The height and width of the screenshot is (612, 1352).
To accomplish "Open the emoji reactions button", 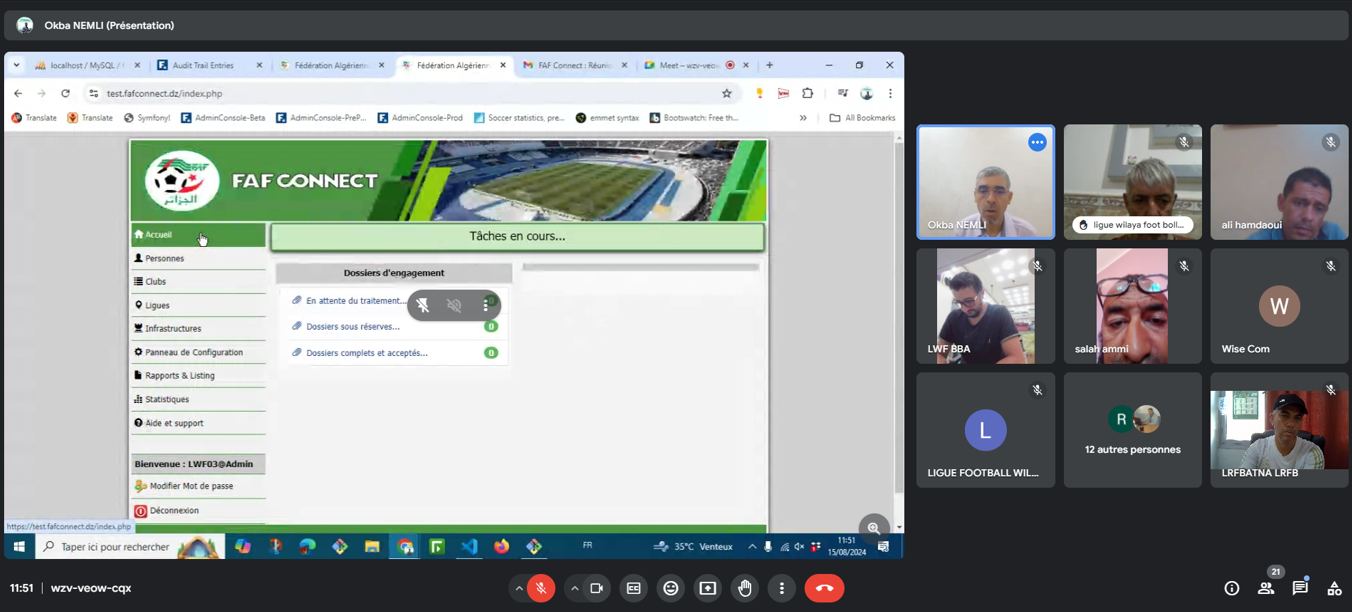I will [x=671, y=589].
